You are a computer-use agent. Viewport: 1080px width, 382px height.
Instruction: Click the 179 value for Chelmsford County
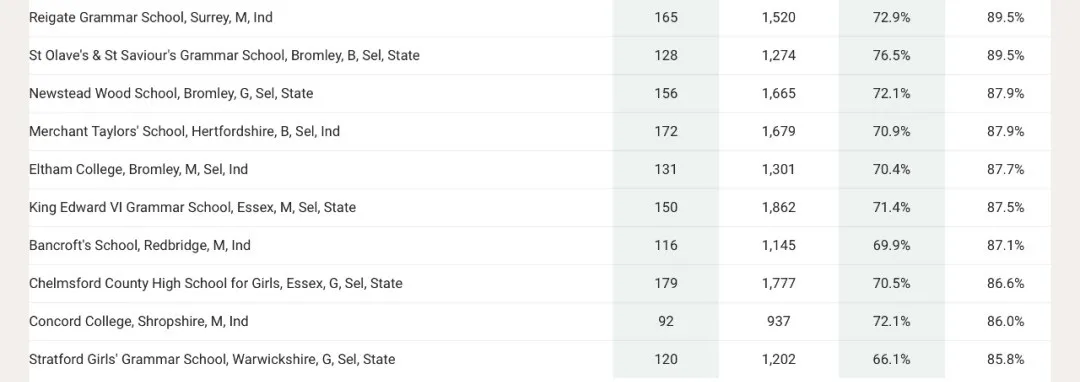pos(666,283)
